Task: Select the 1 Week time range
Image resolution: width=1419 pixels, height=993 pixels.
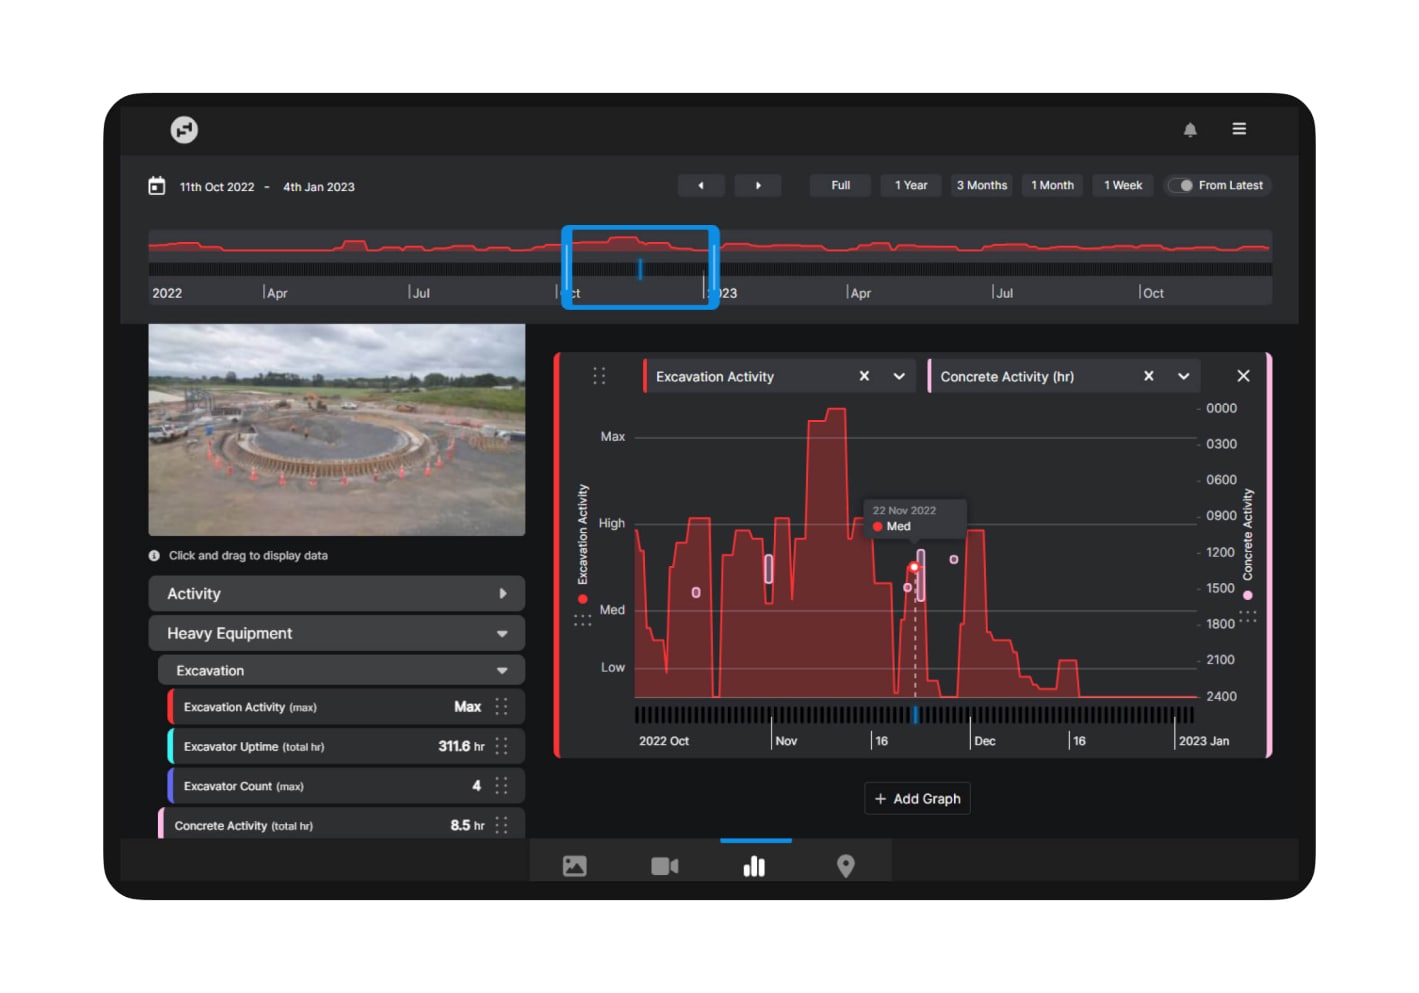Action: (x=1122, y=185)
